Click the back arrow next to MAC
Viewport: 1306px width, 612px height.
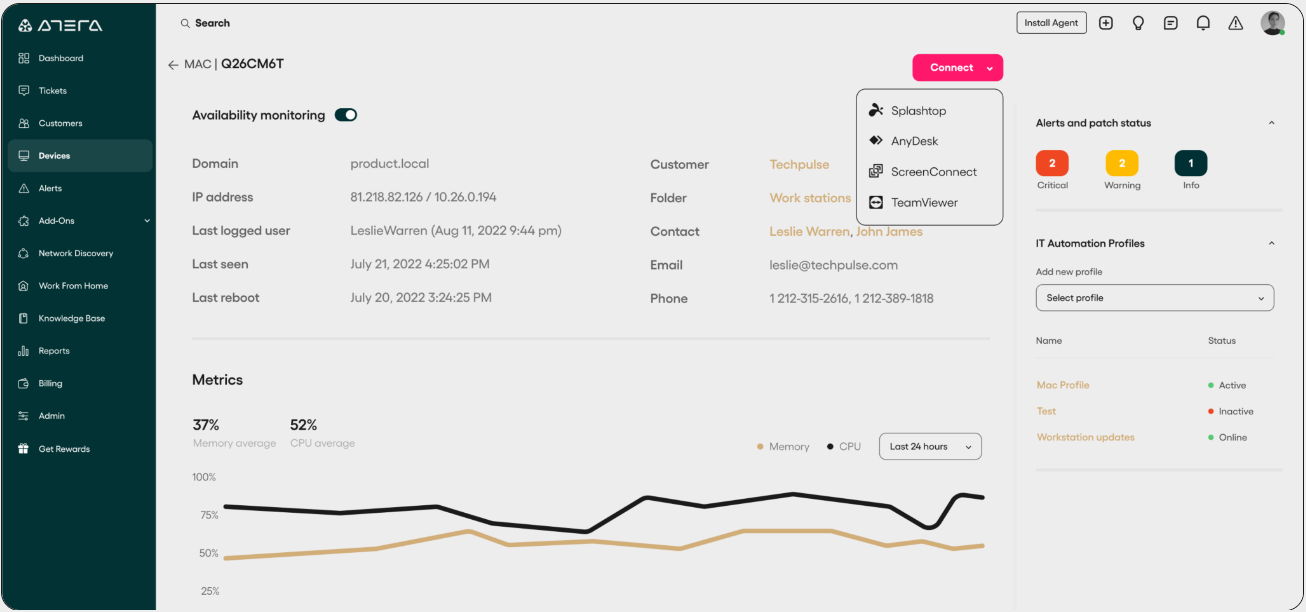click(173, 65)
